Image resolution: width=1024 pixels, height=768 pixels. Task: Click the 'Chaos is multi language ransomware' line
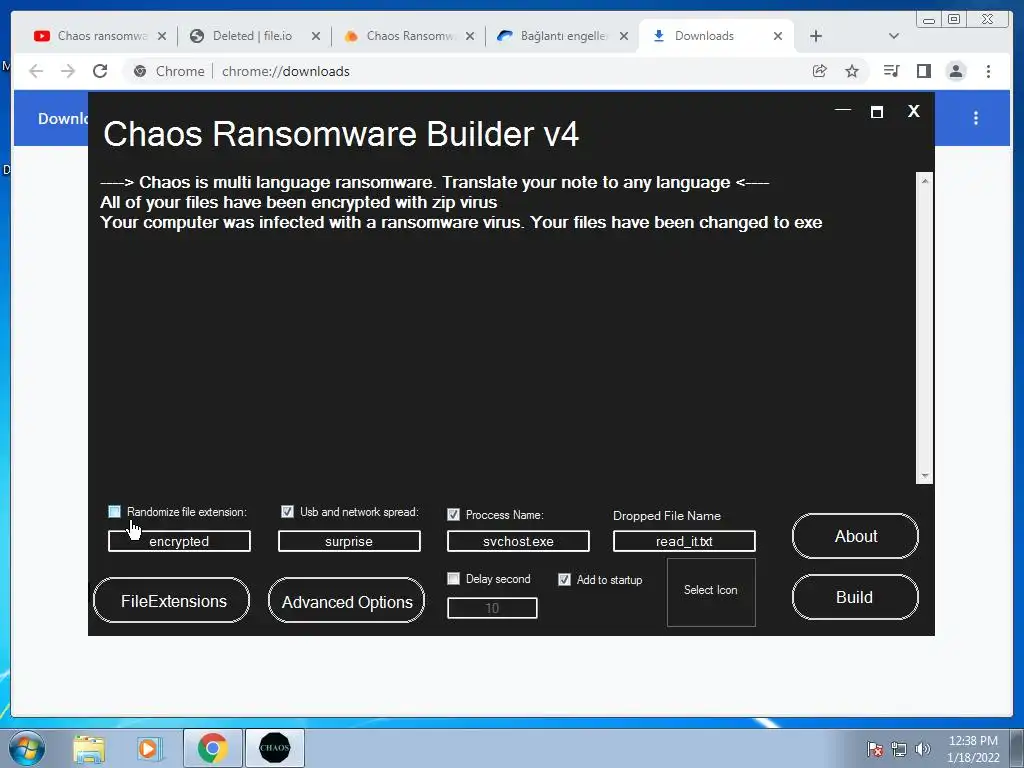(x=434, y=182)
